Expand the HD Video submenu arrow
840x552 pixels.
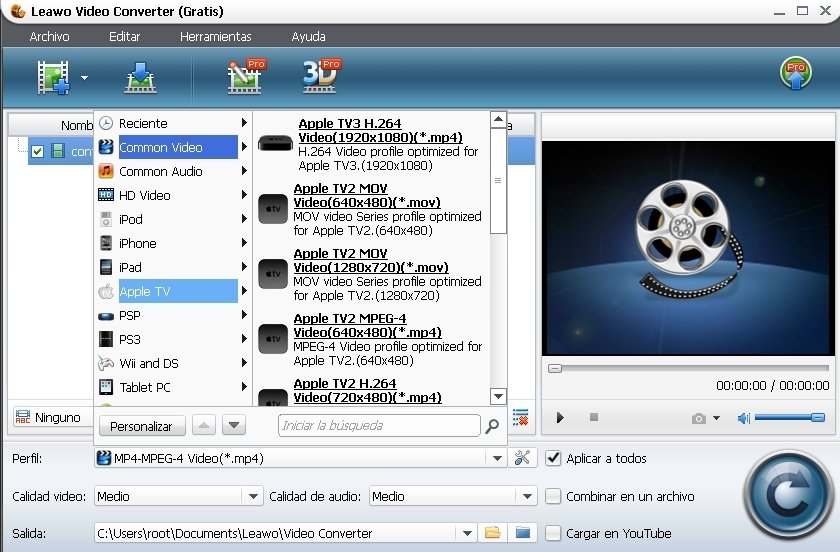[x=244, y=195]
